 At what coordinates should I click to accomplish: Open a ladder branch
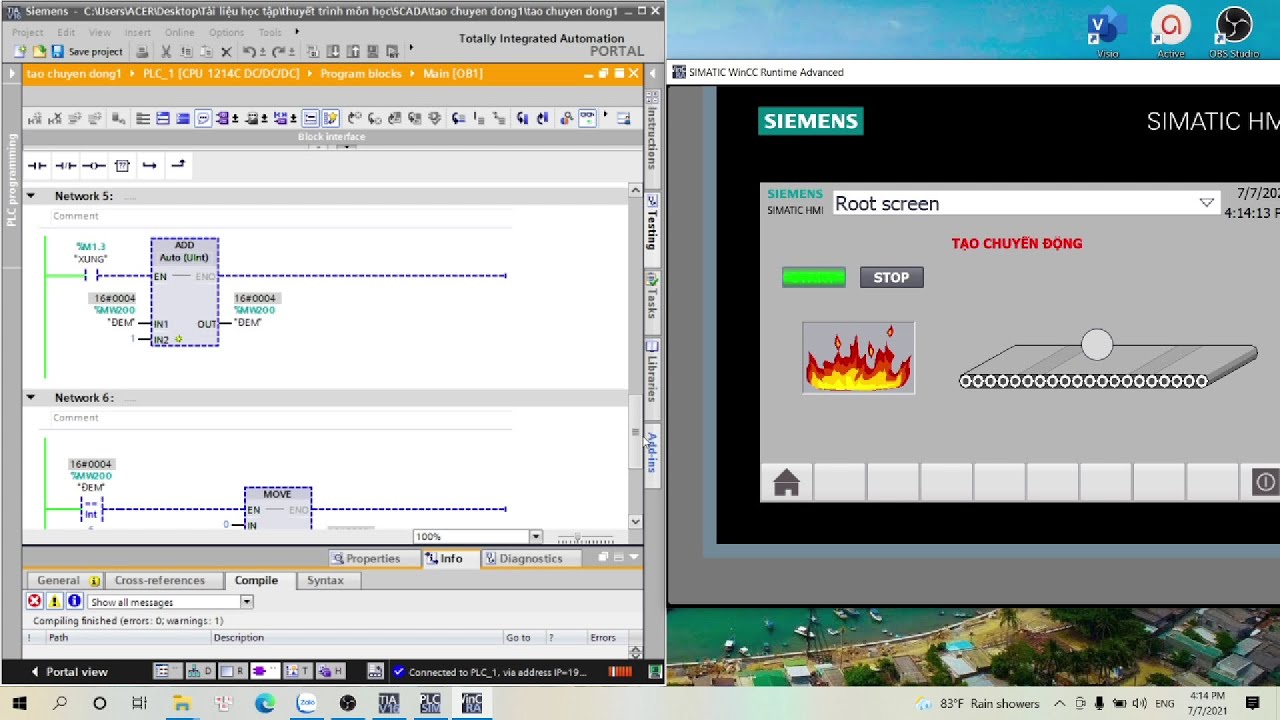point(150,165)
